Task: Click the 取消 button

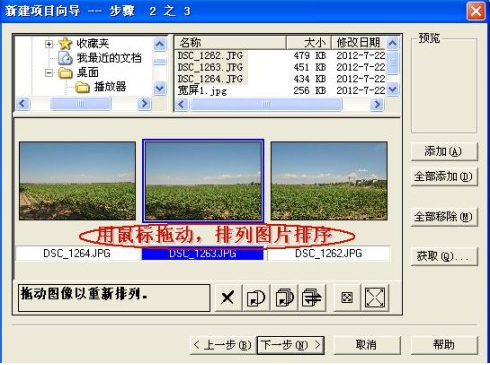Action: tap(367, 345)
